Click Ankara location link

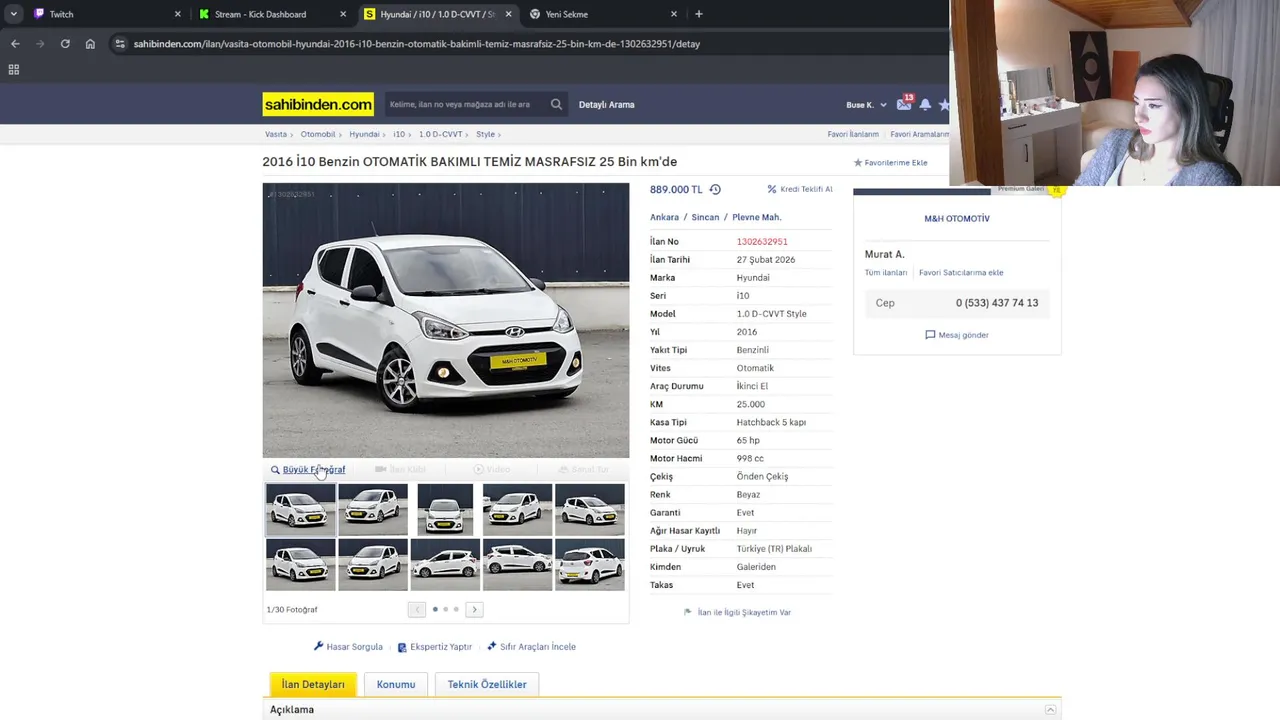point(664,217)
